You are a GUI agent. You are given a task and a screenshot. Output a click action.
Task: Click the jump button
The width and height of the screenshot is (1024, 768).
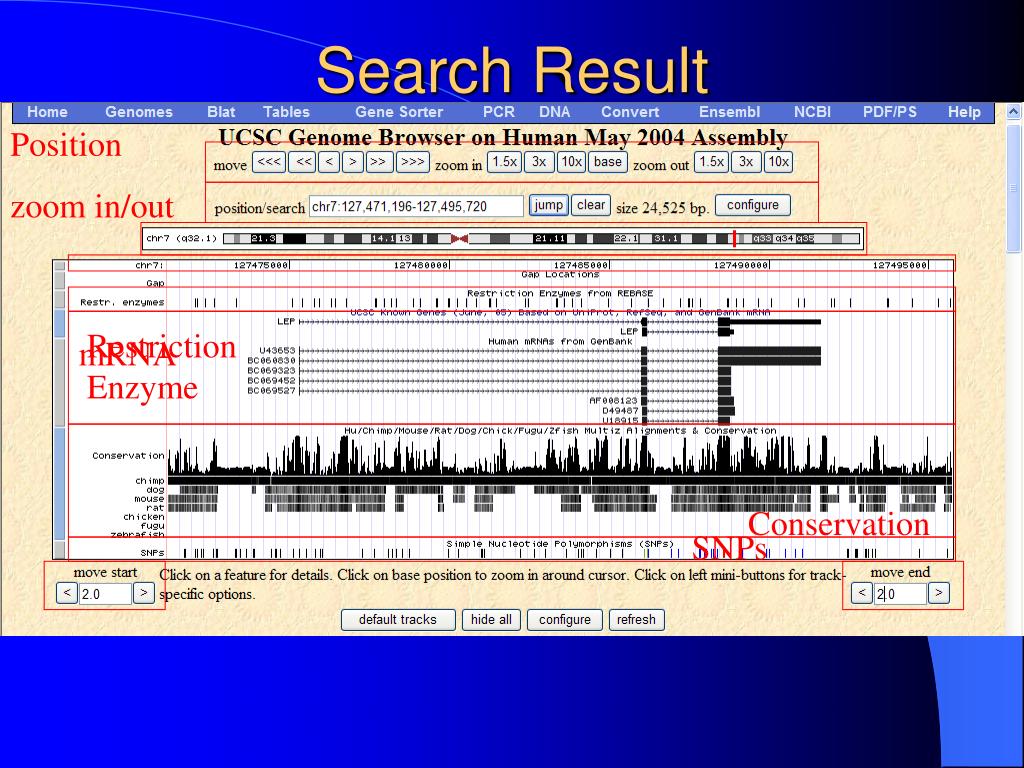pyautogui.click(x=549, y=205)
